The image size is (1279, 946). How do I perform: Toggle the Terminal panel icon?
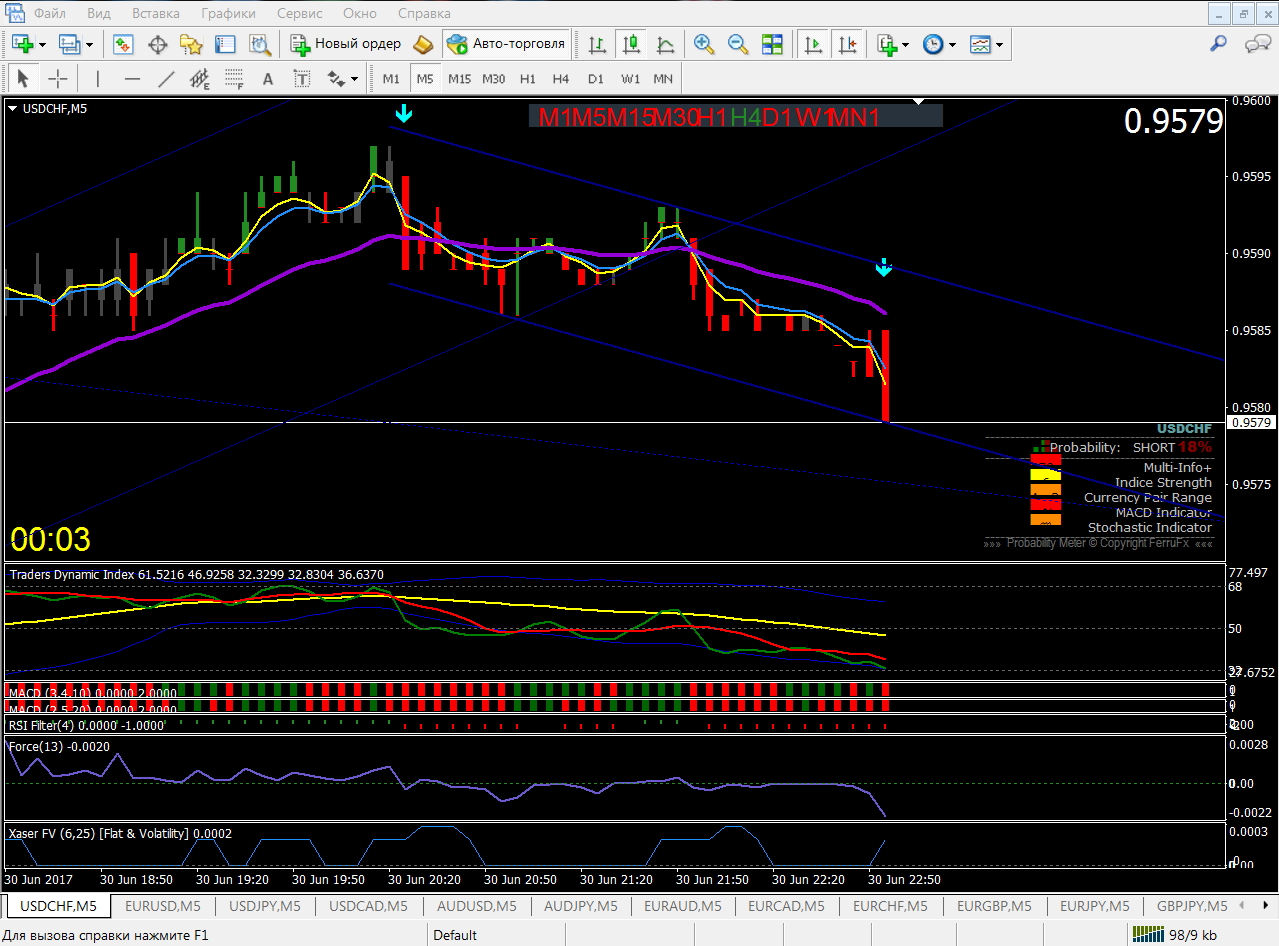pyautogui.click(x=225, y=44)
